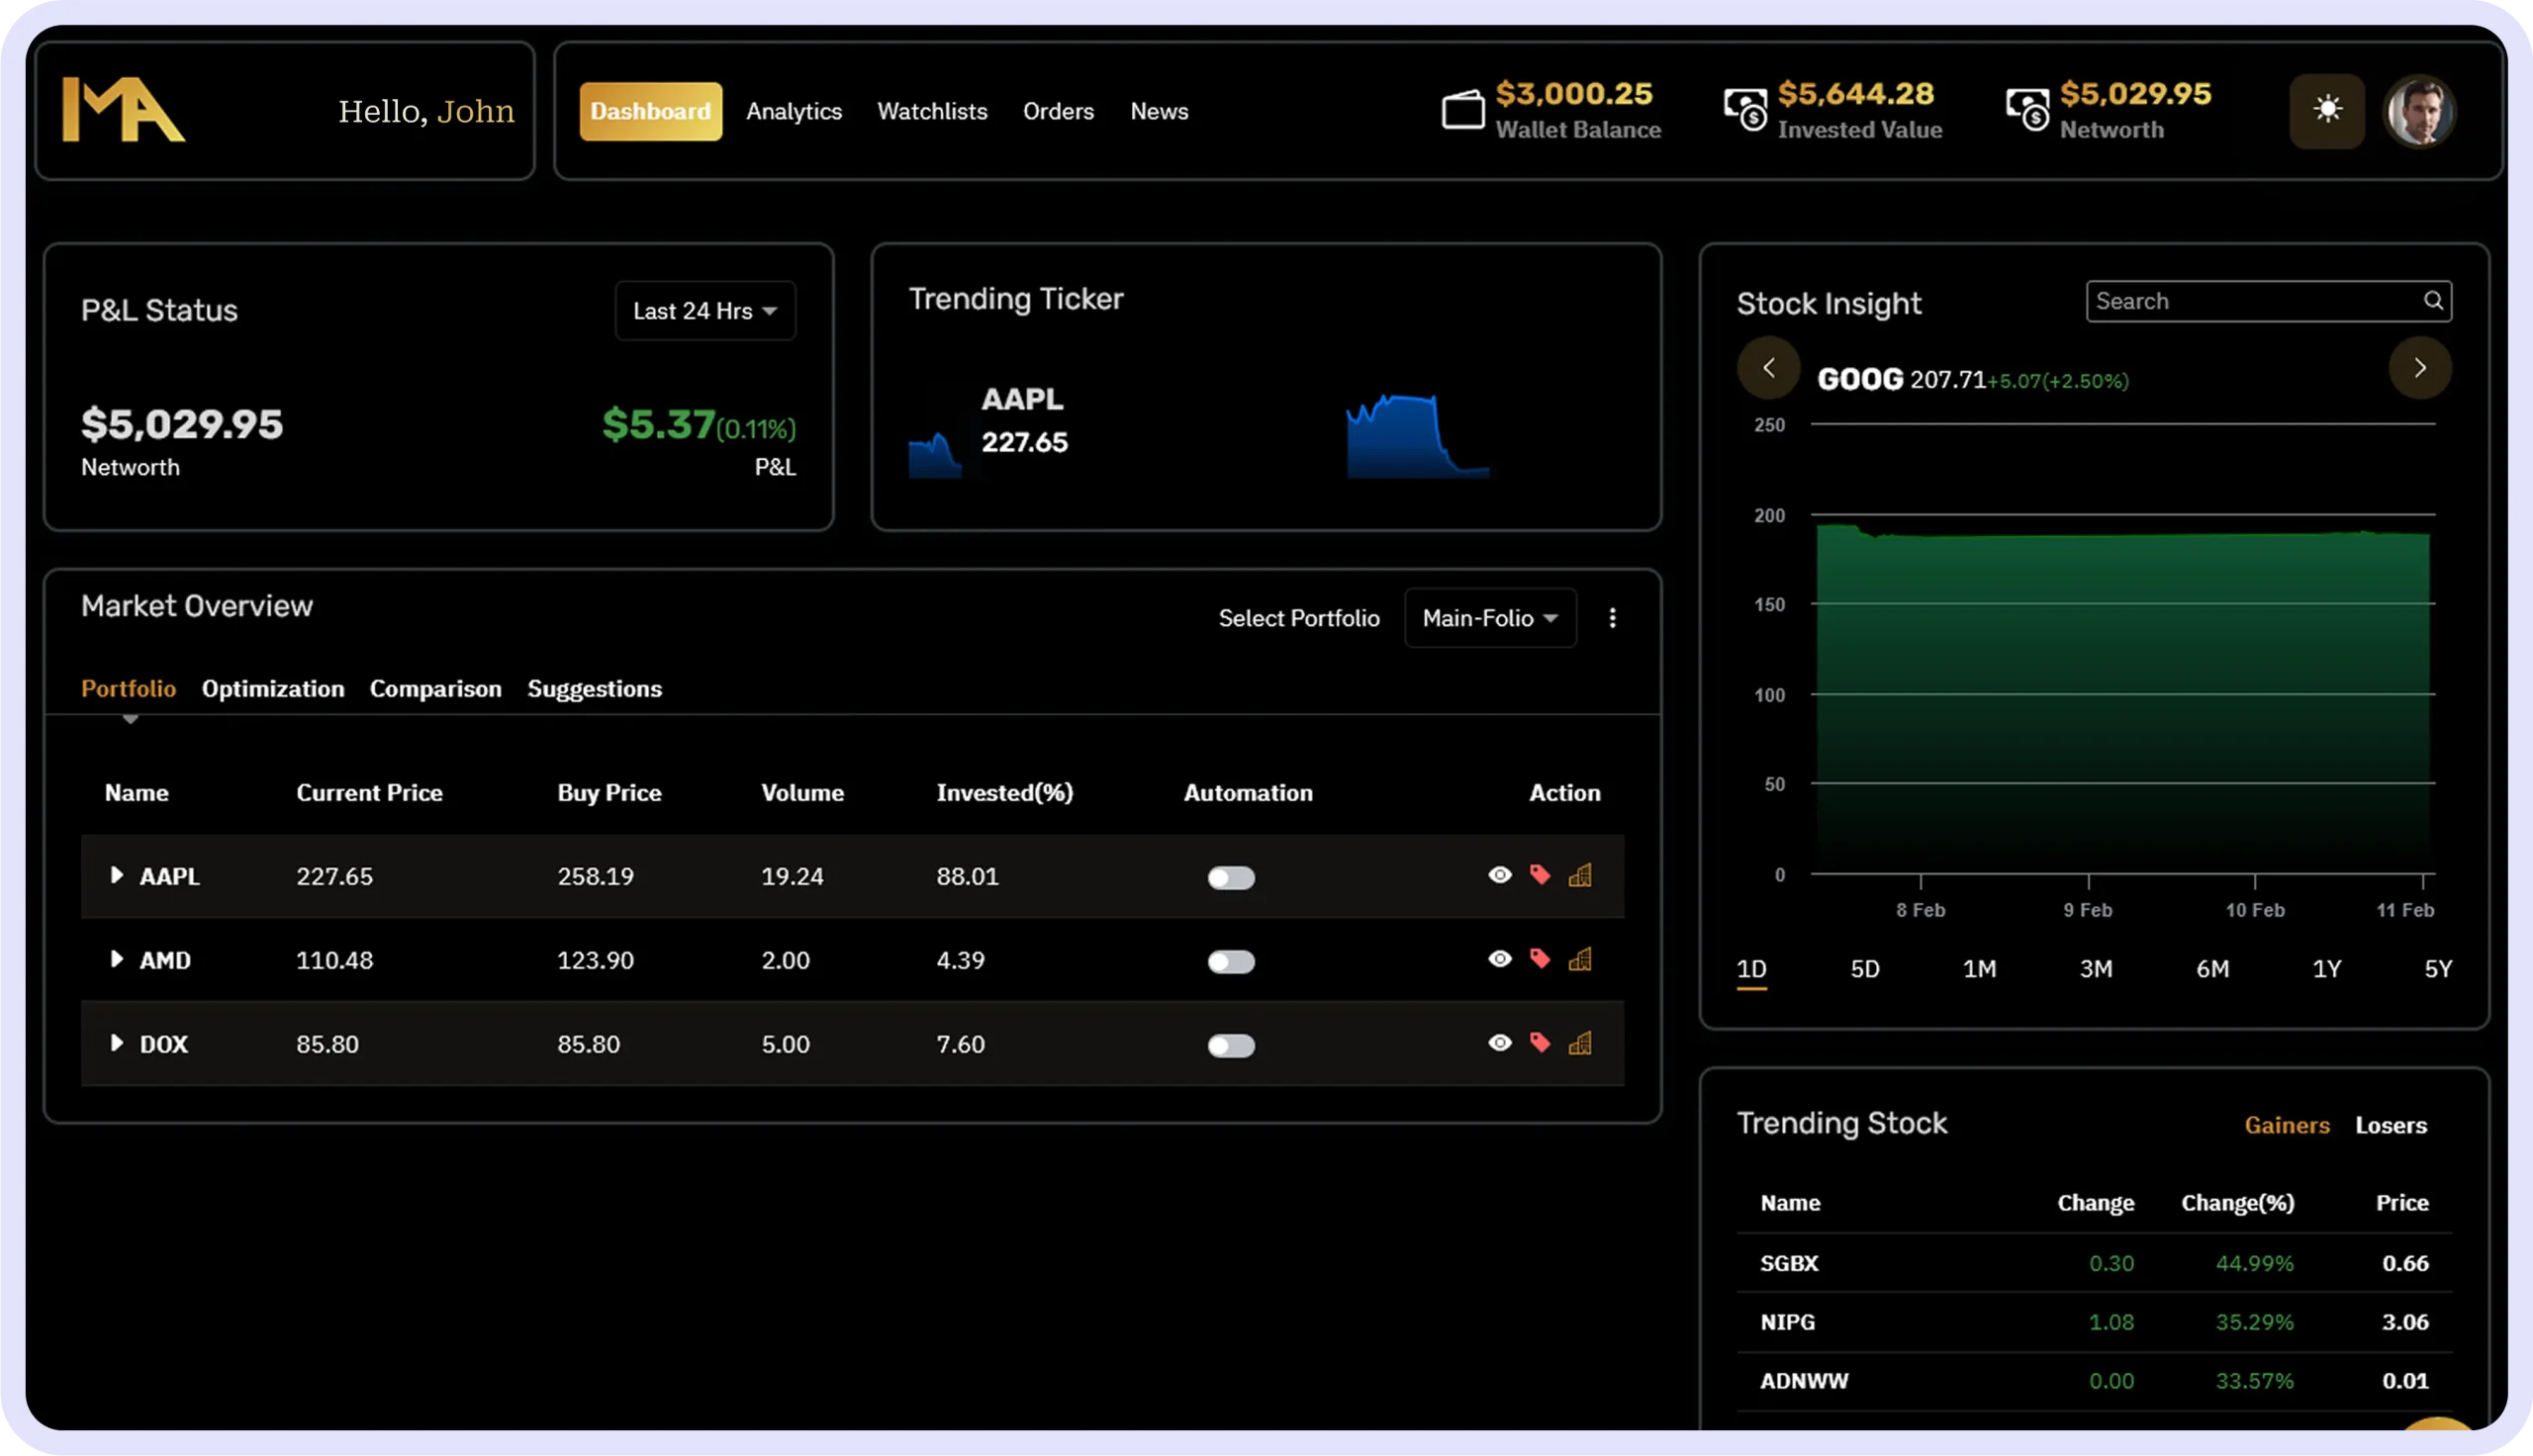2533x1456 pixels.
Task: Click AAPL mini sparkline in Trending Ticker
Action: coord(935,455)
